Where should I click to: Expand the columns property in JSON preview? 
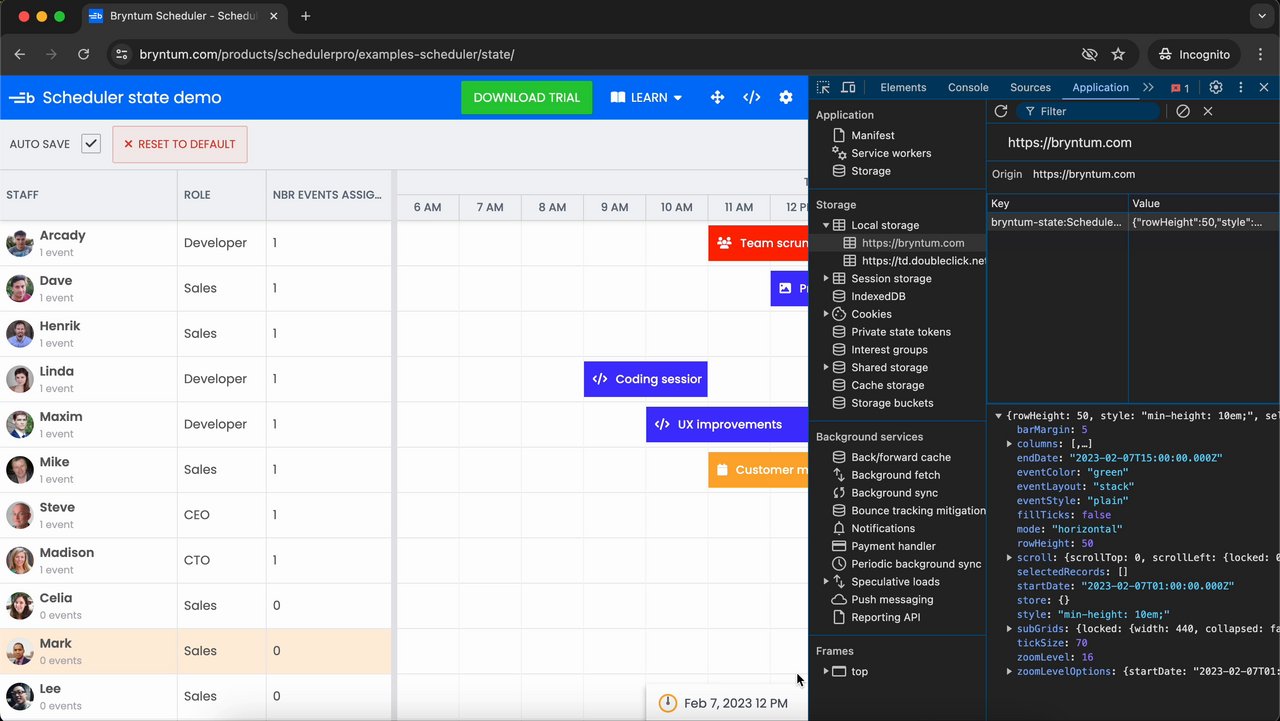click(x=1010, y=444)
